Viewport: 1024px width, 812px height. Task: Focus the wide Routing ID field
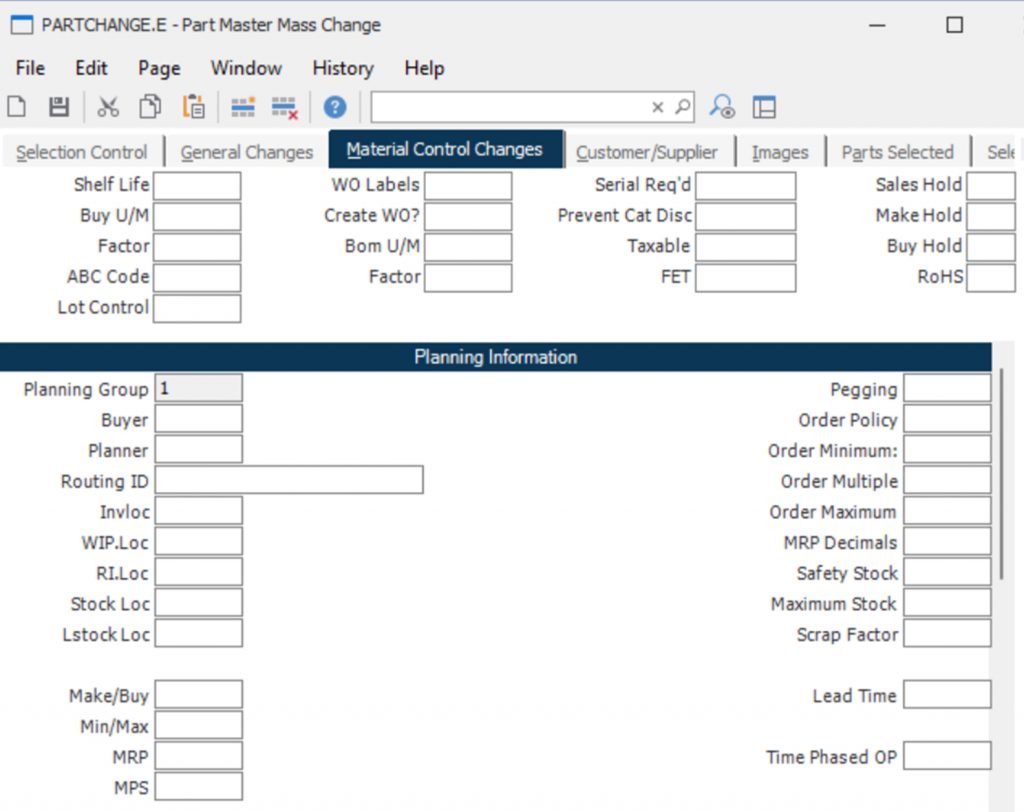[289, 480]
